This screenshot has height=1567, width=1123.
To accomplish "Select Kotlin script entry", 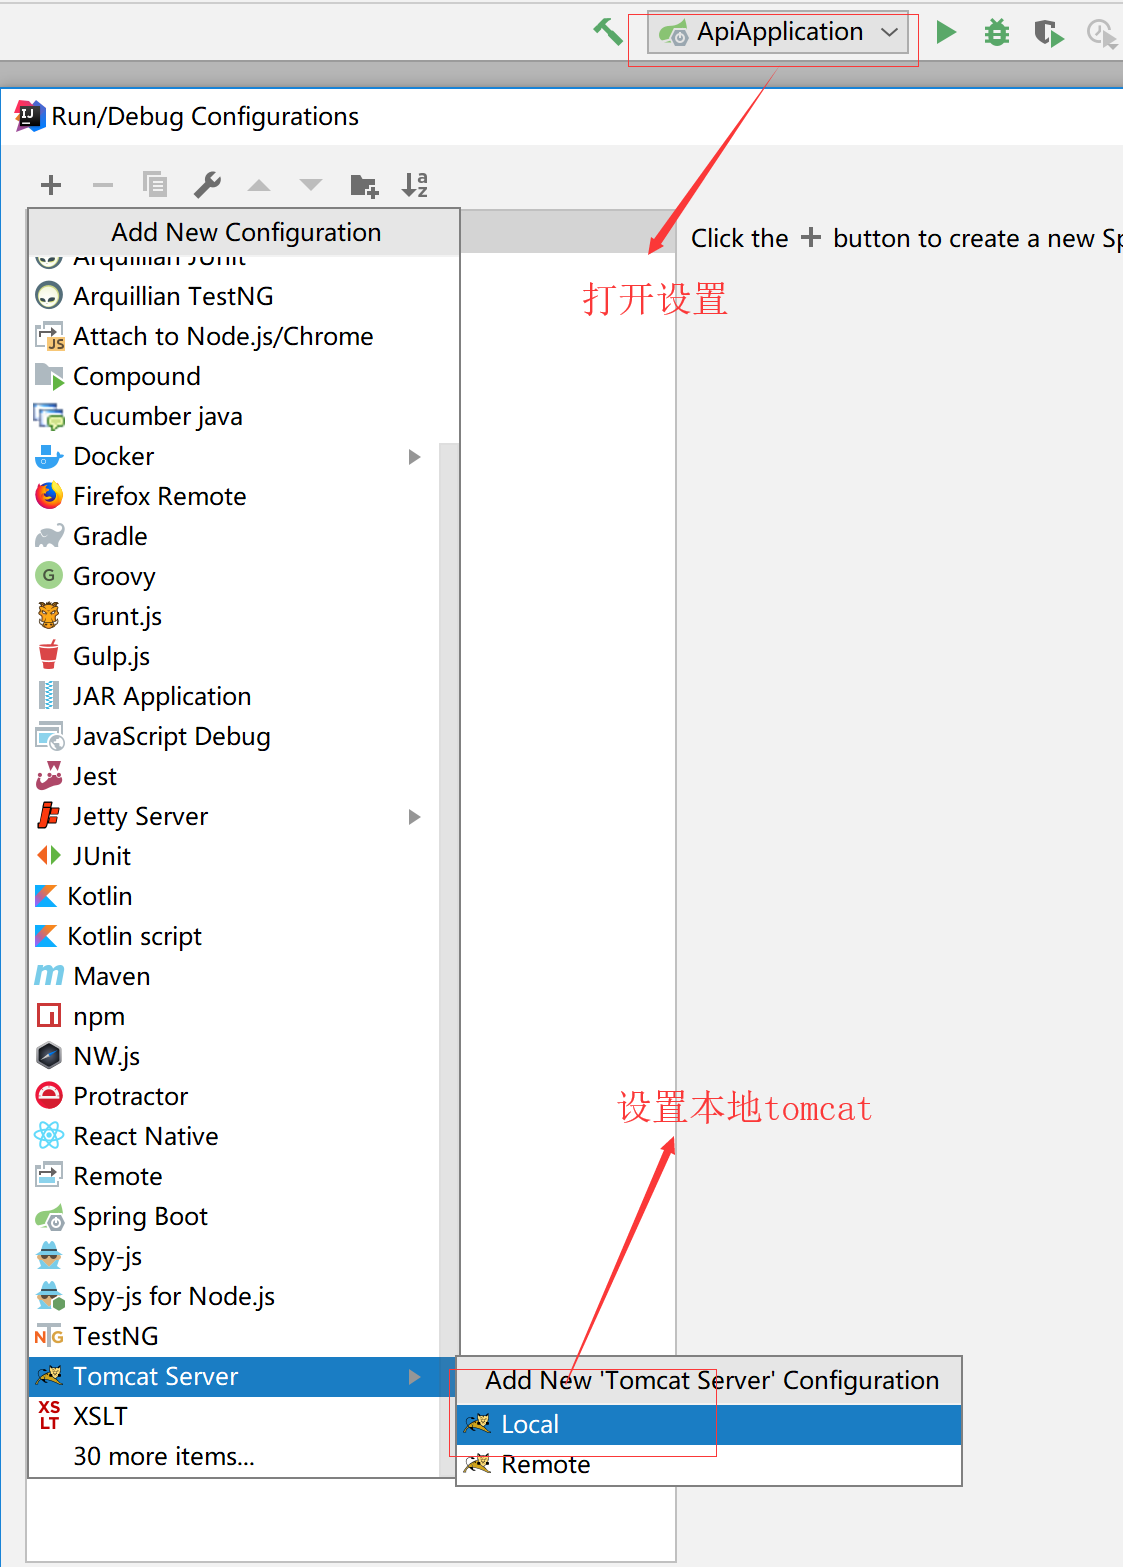I will (x=234, y=936).
